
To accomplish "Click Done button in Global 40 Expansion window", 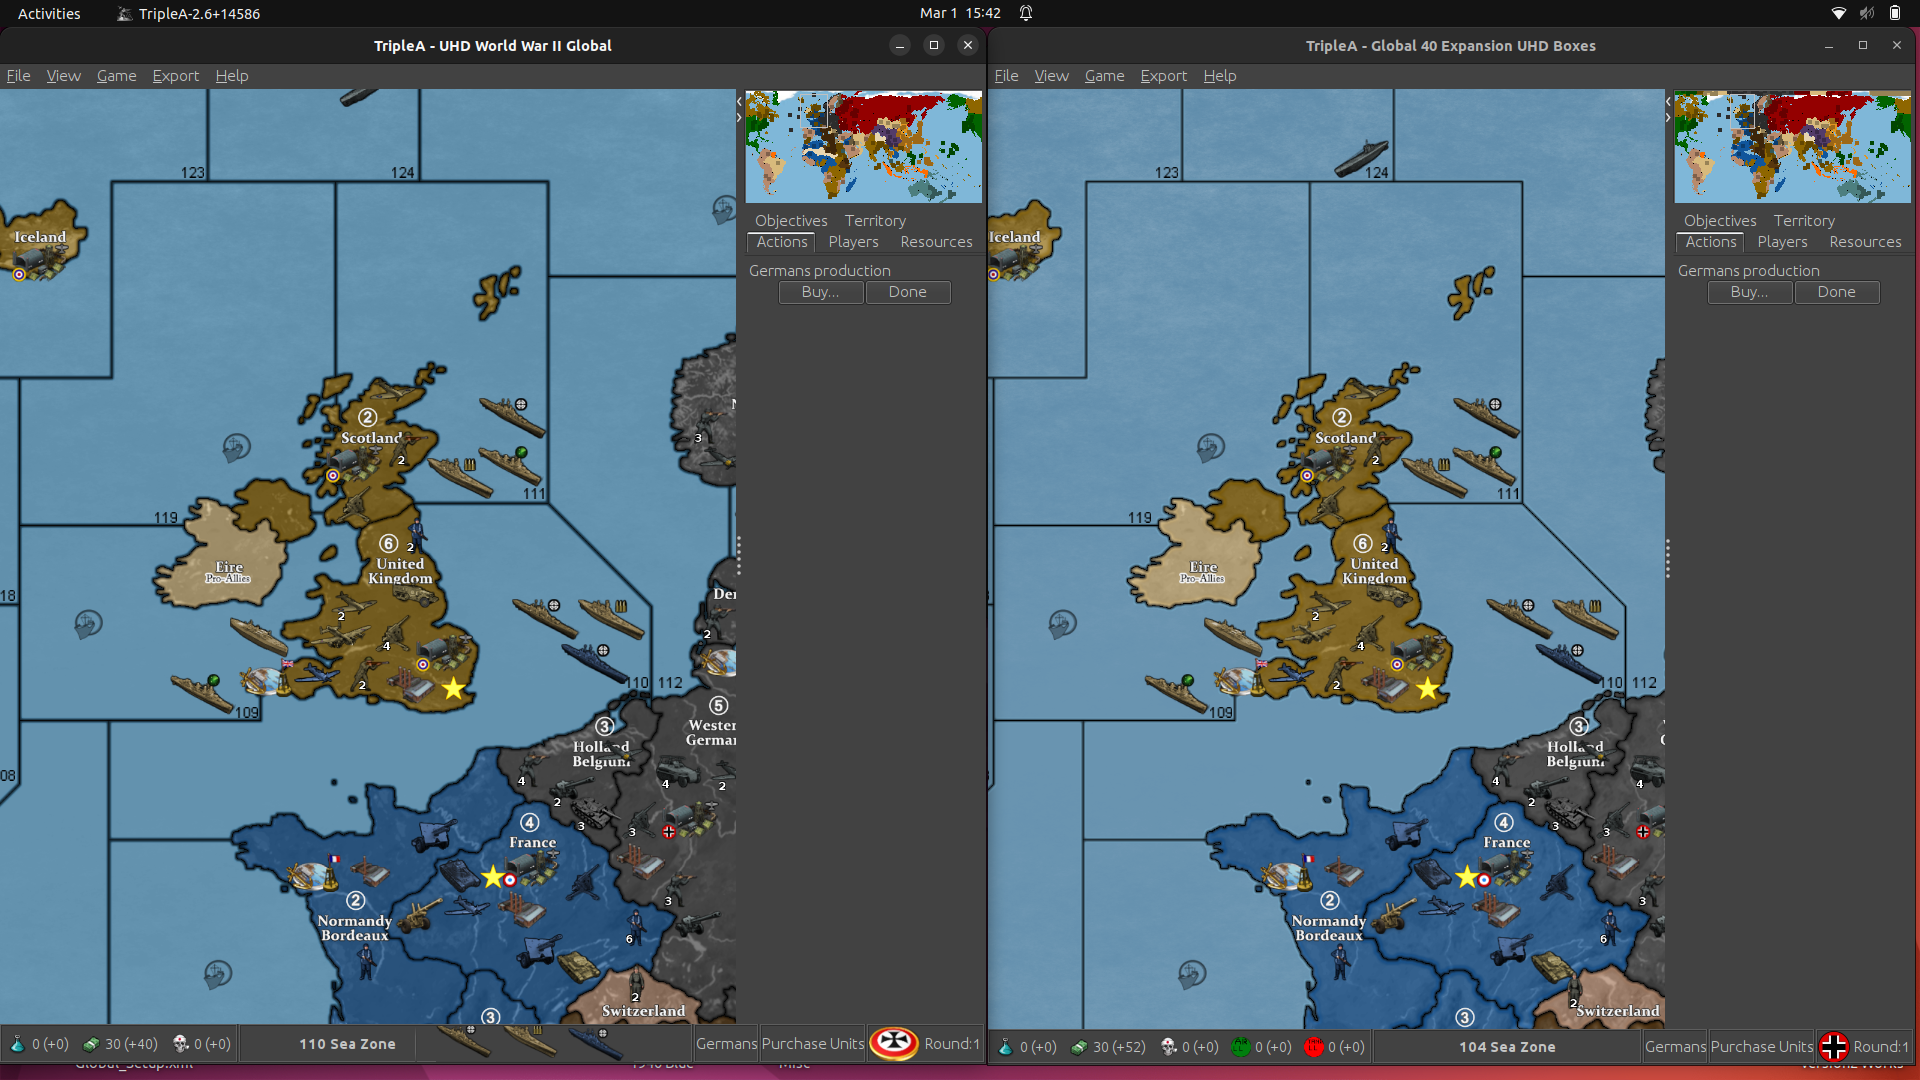I will tap(1837, 292).
